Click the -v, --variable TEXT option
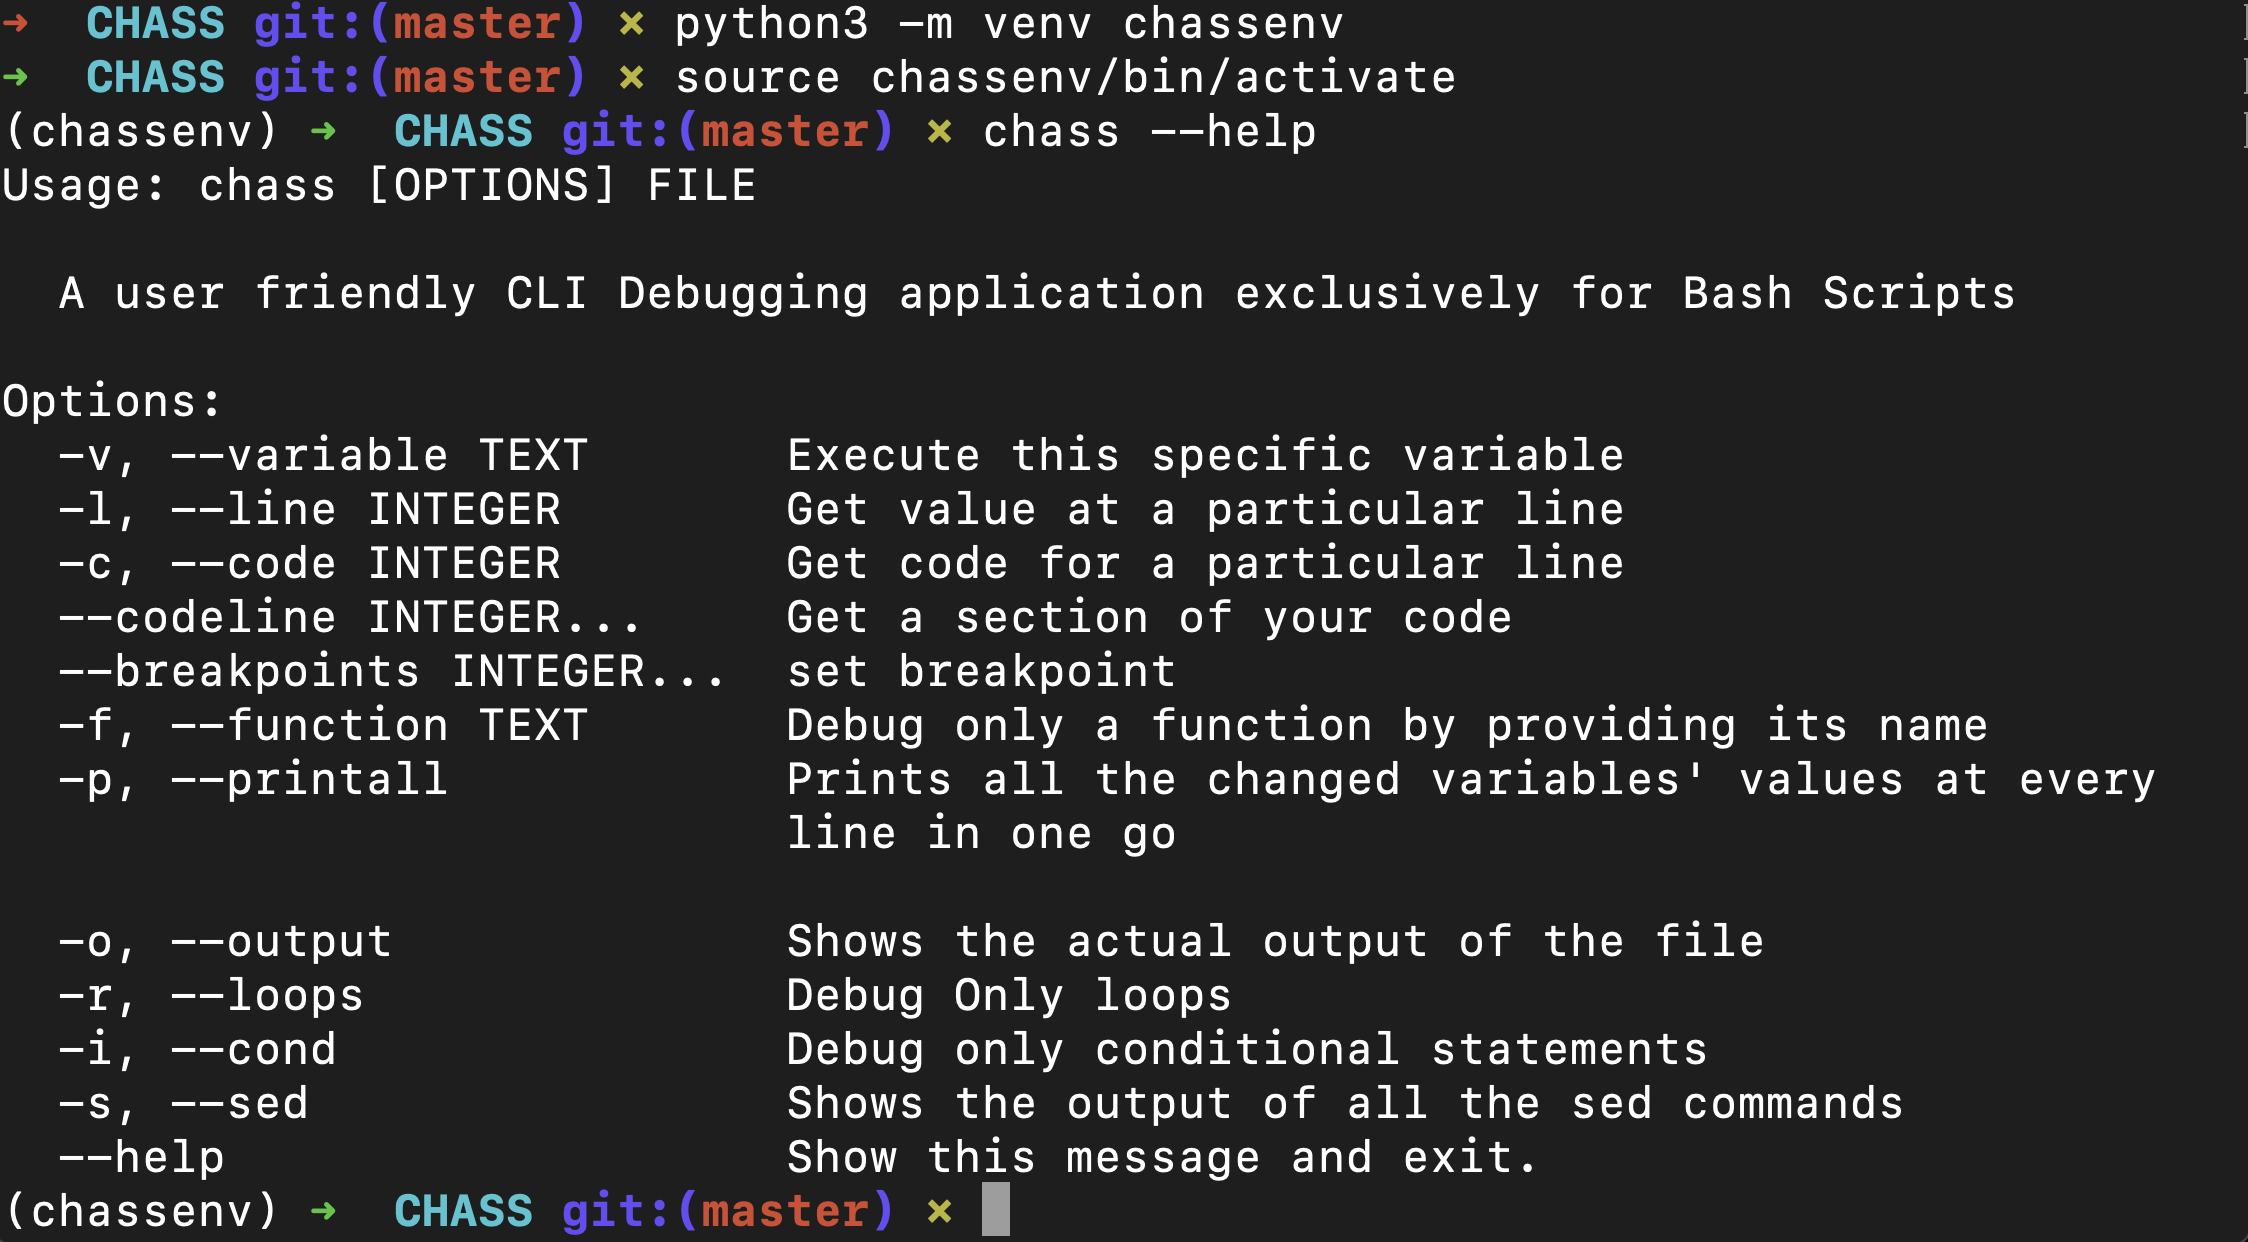The width and height of the screenshot is (2248, 1242). tap(322, 456)
